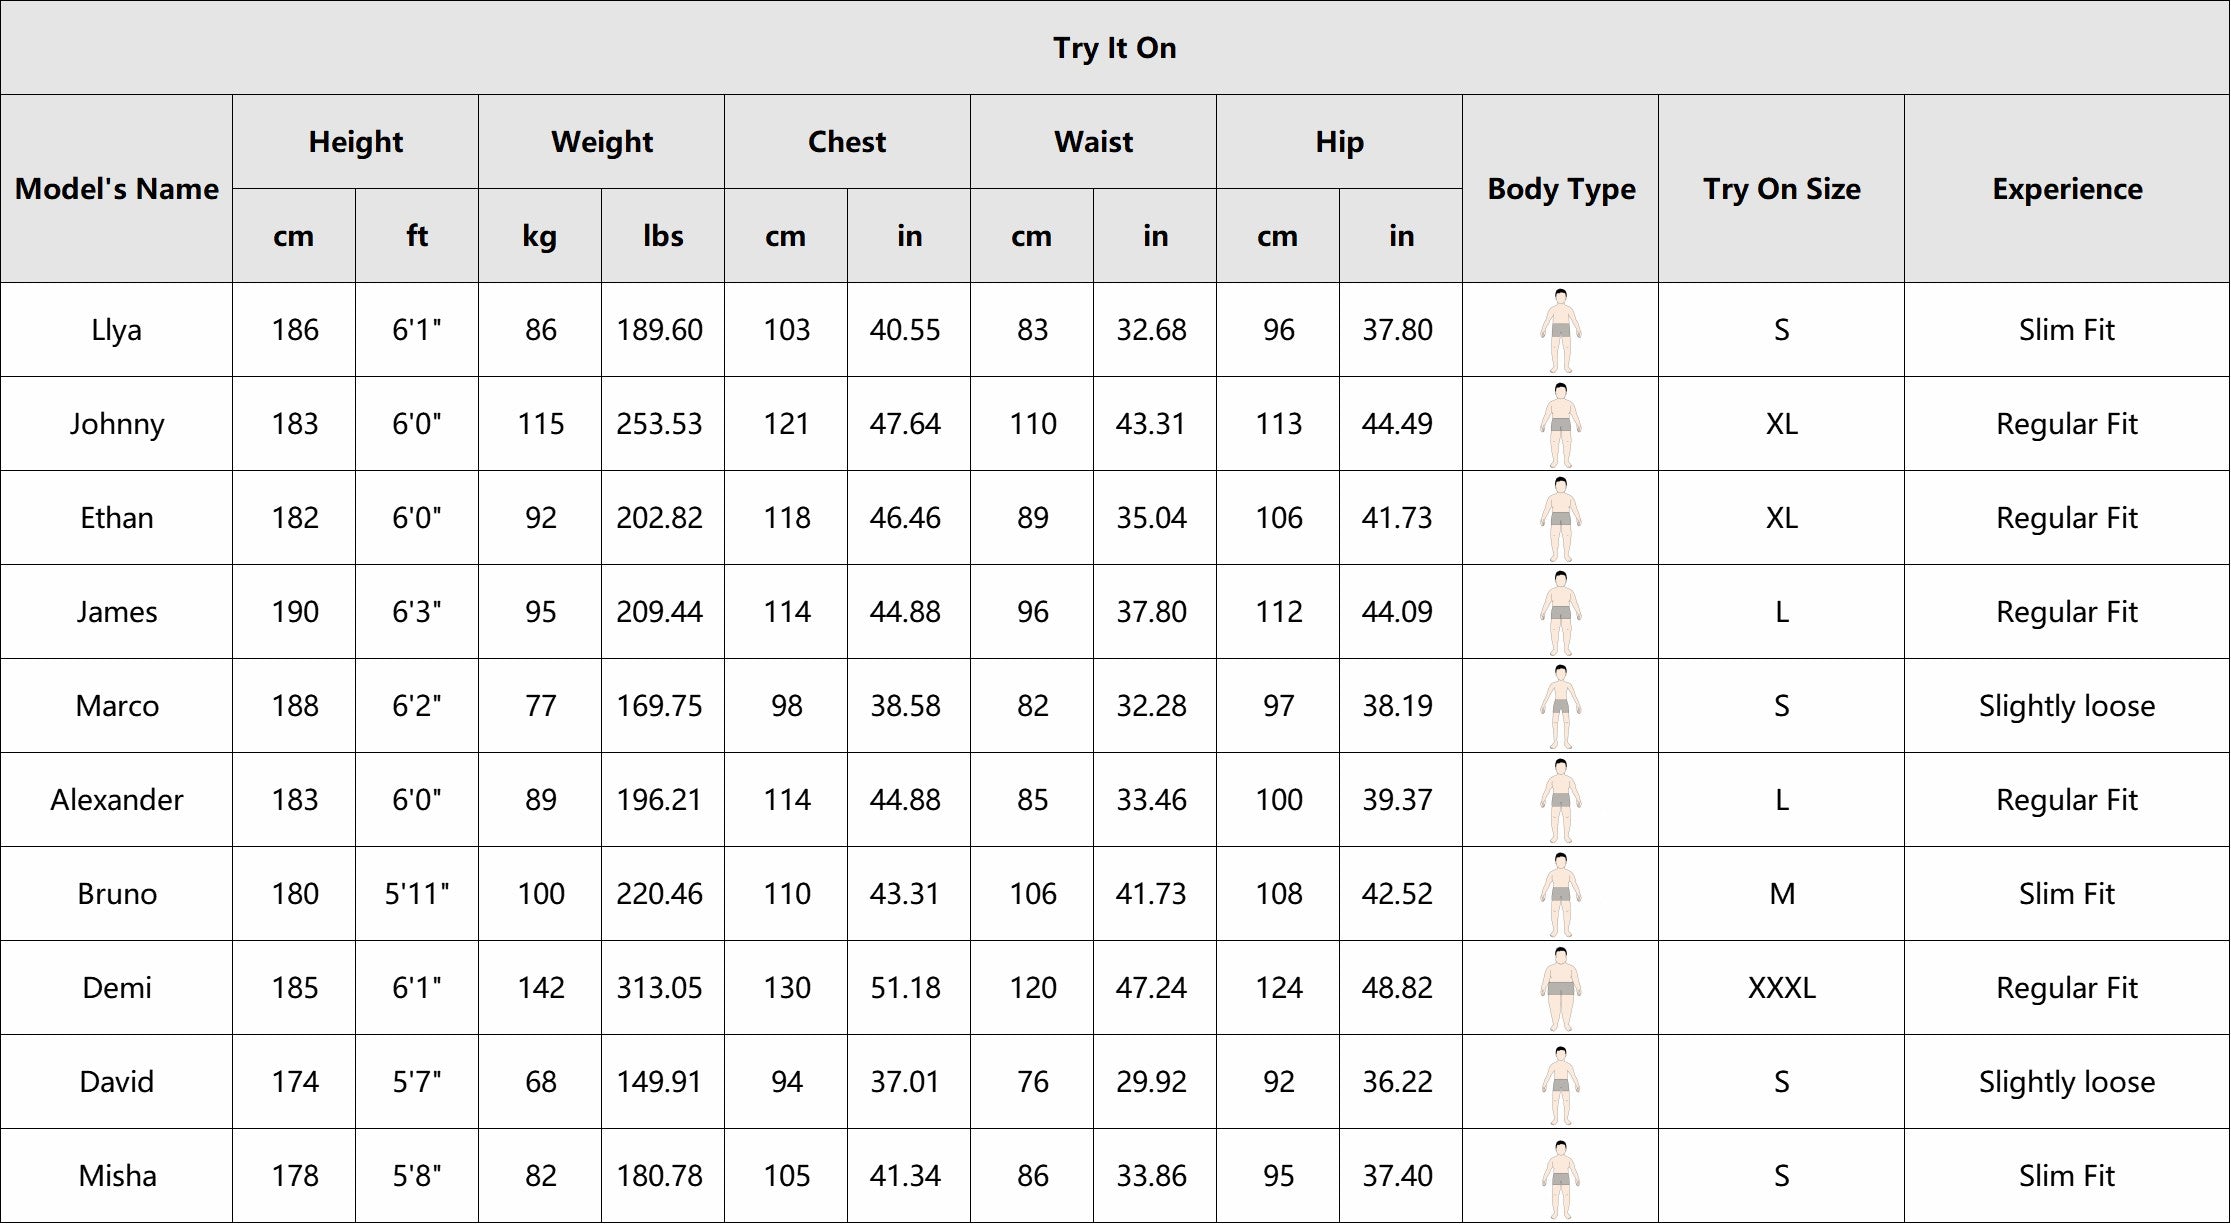Image resolution: width=2231 pixels, height=1224 pixels.
Task: Select Demi's XXXL try on size
Action: coord(1781,988)
